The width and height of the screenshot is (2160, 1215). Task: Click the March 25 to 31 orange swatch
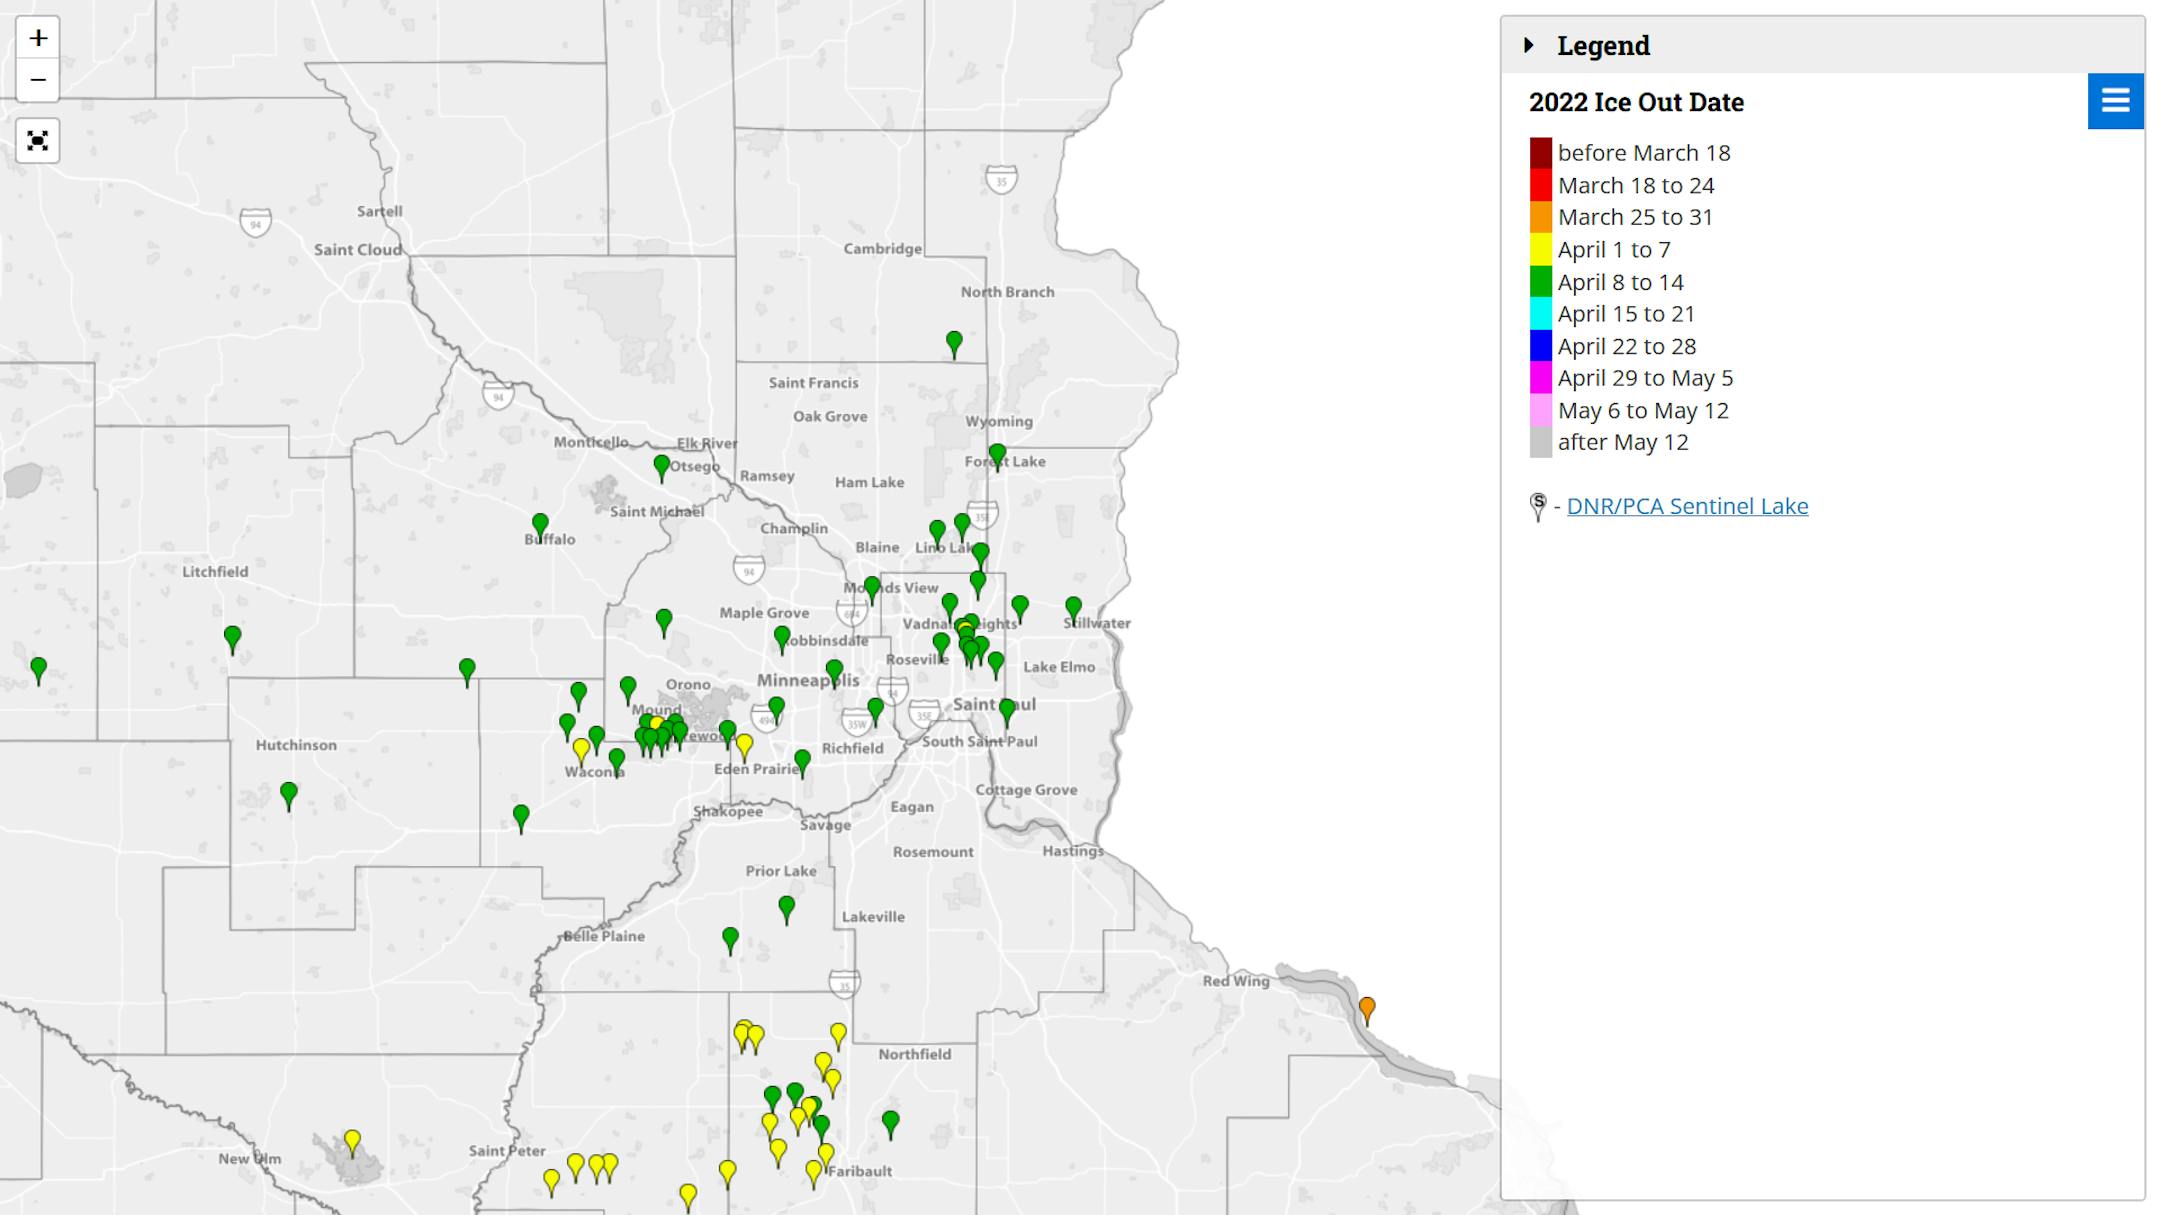pos(1540,218)
